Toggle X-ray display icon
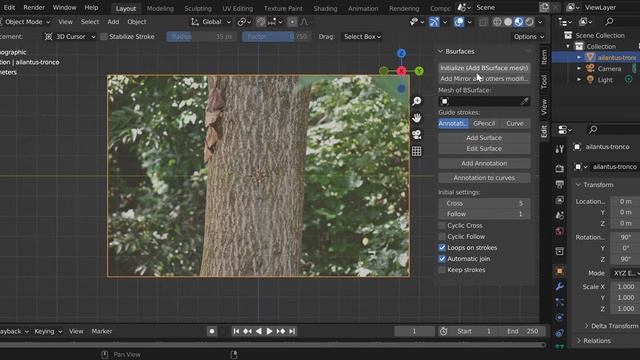 click(x=483, y=22)
